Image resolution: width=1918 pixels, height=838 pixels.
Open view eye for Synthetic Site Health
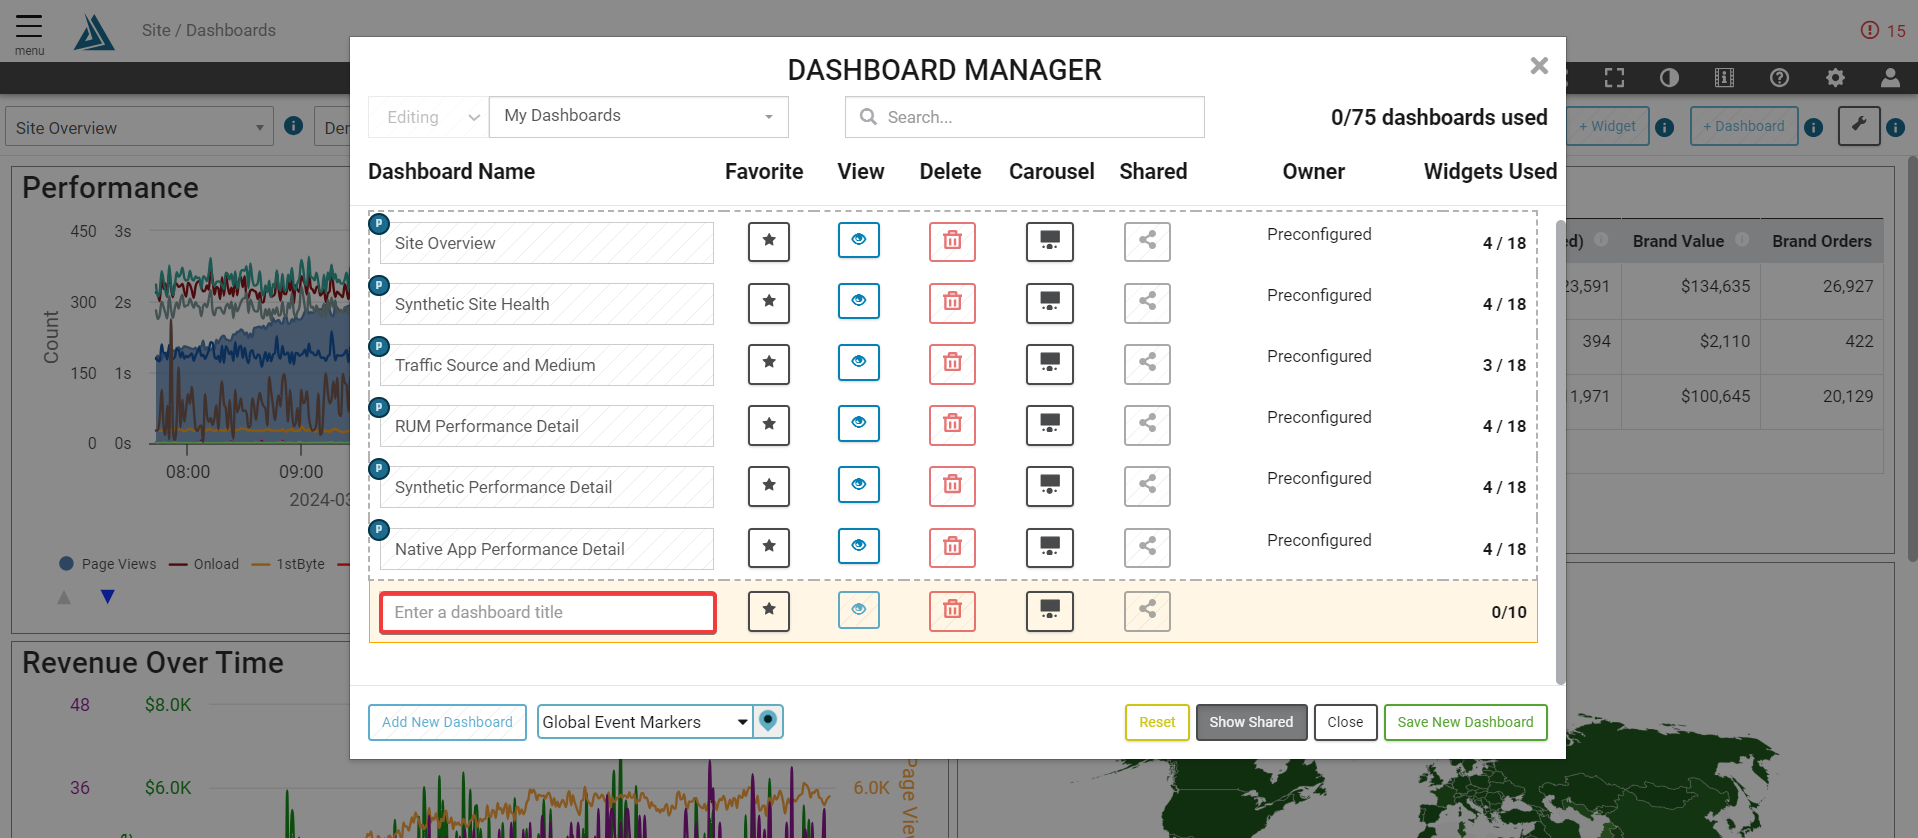pos(859,301)
